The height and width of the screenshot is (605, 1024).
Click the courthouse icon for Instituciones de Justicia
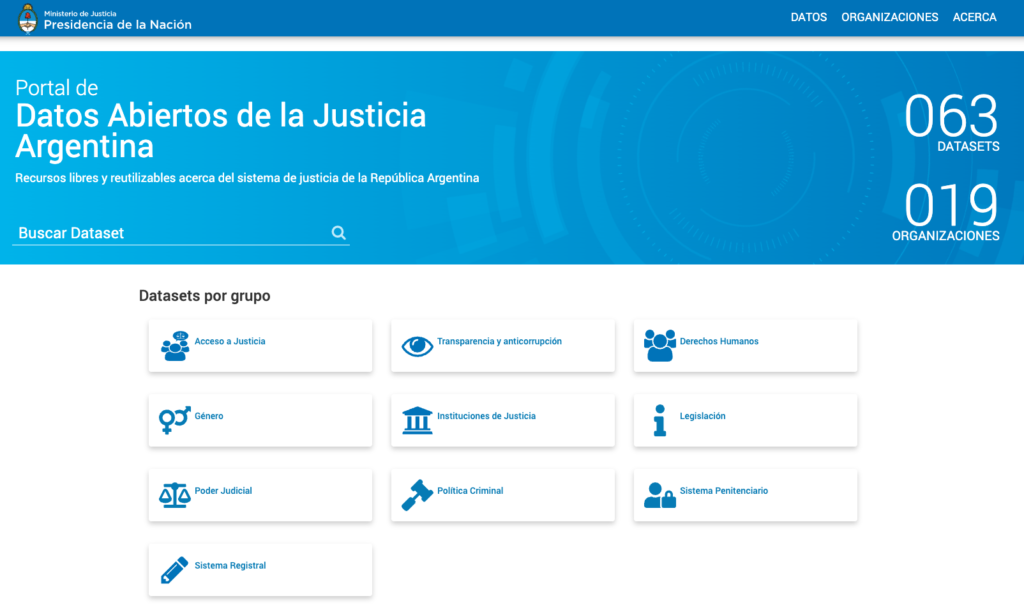coord(417,420)
